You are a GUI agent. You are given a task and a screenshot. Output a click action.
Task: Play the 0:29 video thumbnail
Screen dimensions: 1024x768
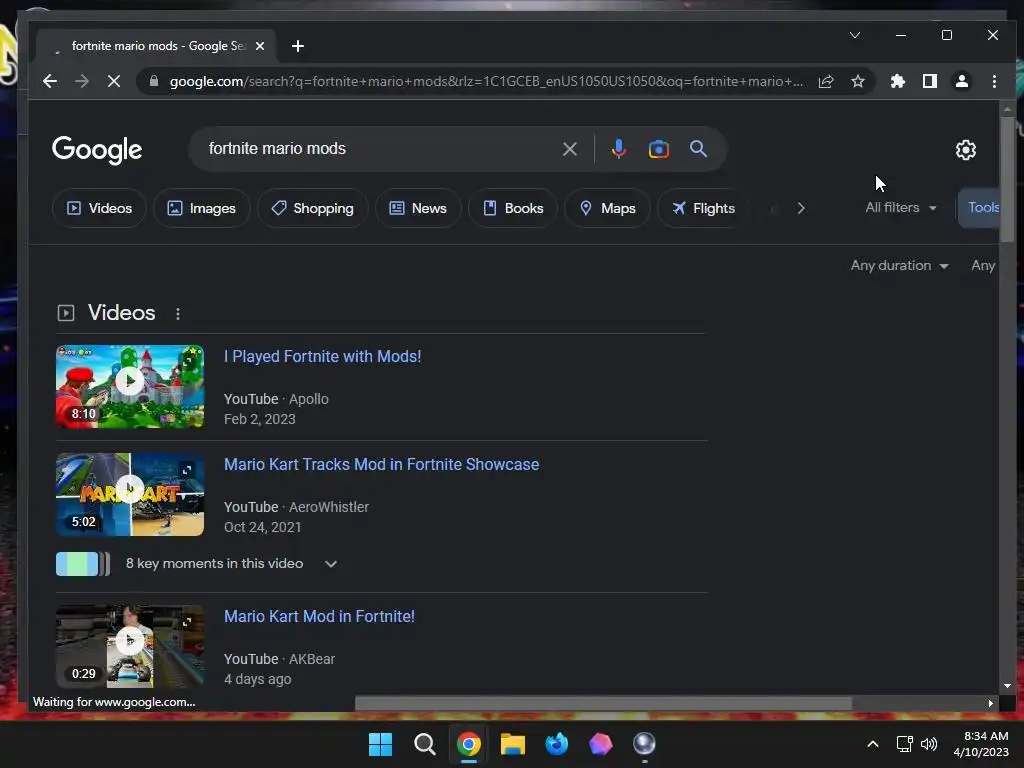click(x=130, y=647)
